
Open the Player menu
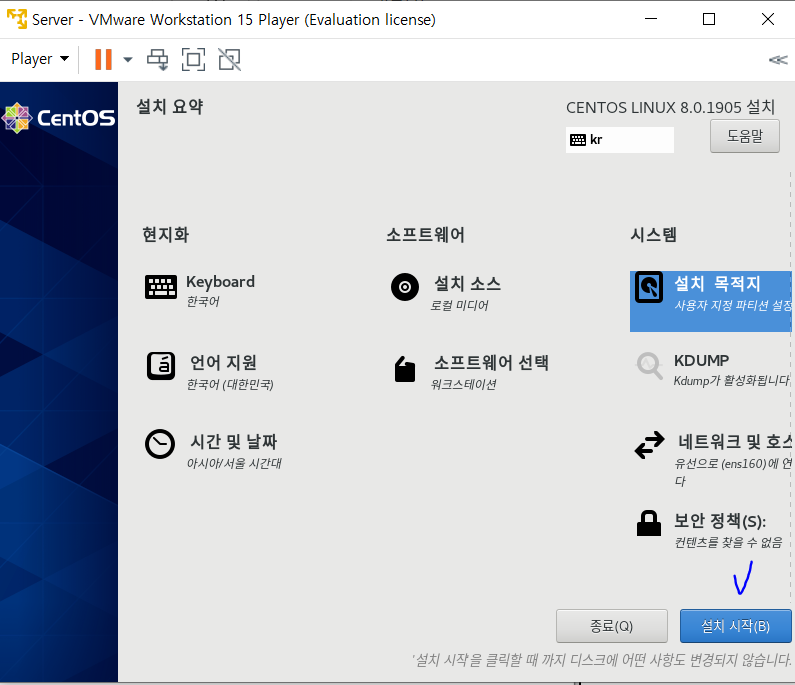point(40,59)
